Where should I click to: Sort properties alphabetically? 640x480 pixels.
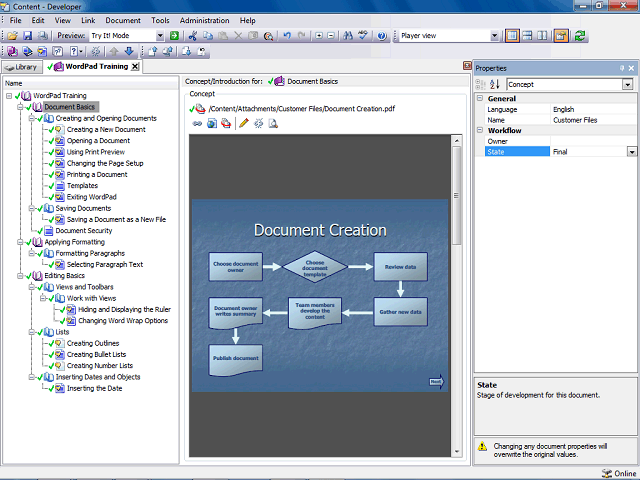pos(494,85)
